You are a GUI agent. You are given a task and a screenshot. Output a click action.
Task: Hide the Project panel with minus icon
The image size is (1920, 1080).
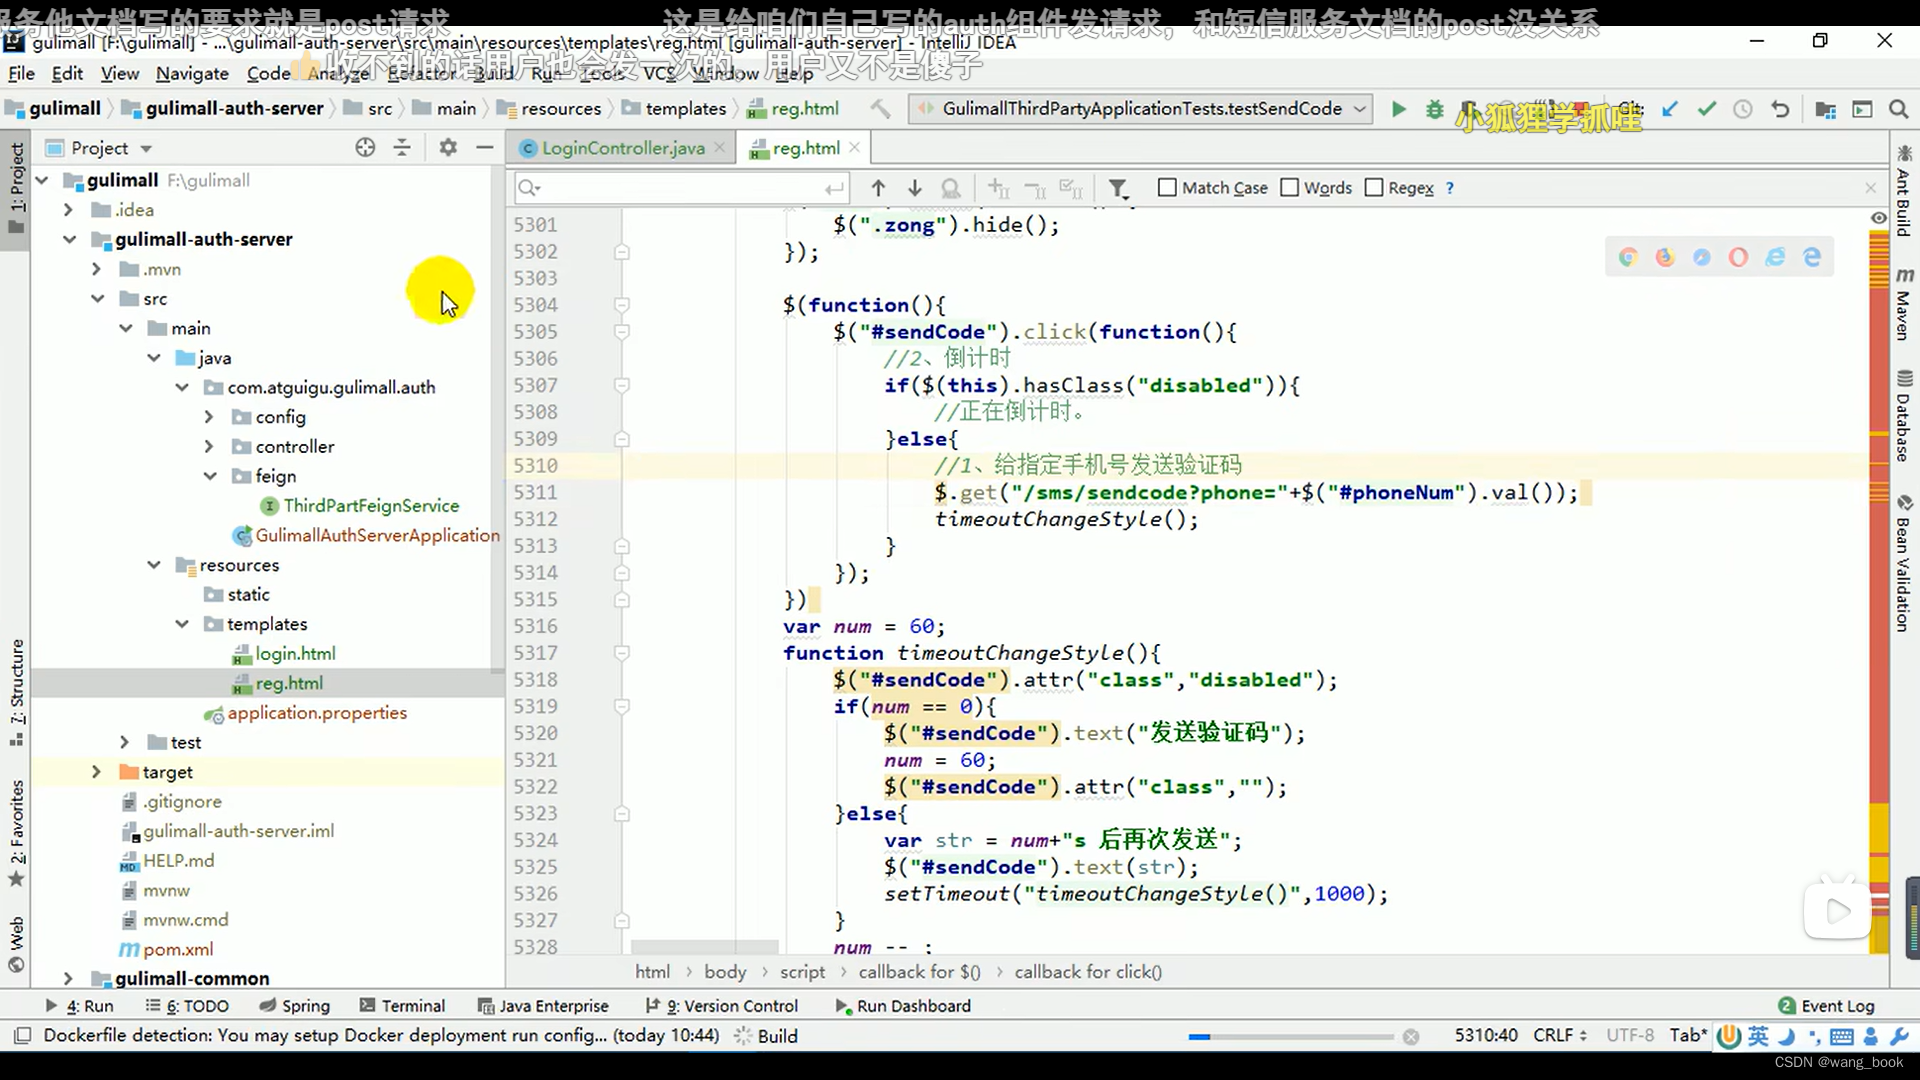coord(485,148)
